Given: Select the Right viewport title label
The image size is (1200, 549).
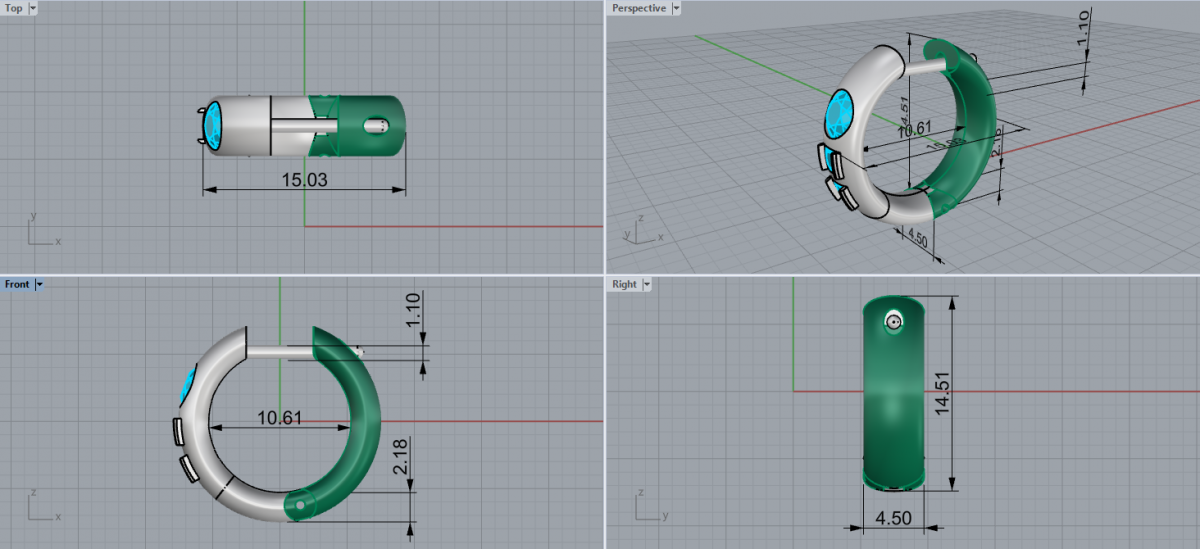Looking at the screenshot, I should 624,284.
